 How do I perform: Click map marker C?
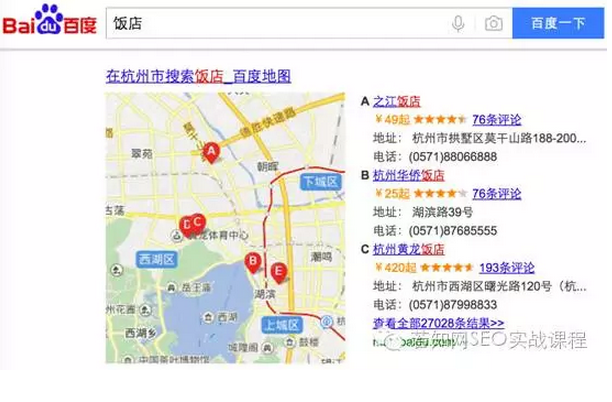tap(198, 223)
